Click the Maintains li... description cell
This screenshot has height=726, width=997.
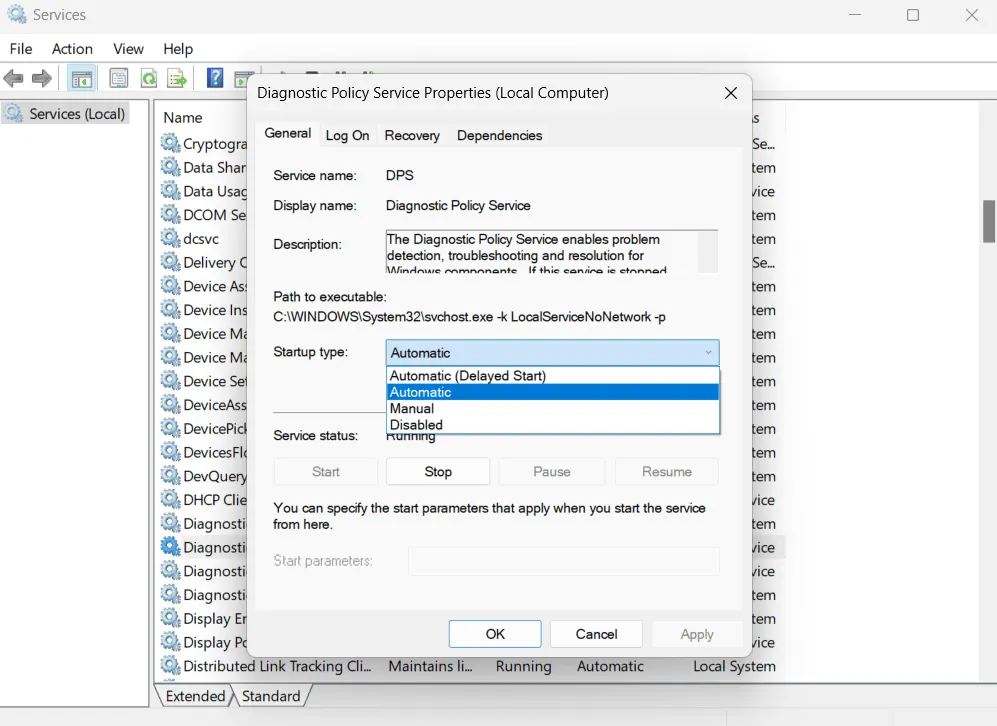(430, 666)
